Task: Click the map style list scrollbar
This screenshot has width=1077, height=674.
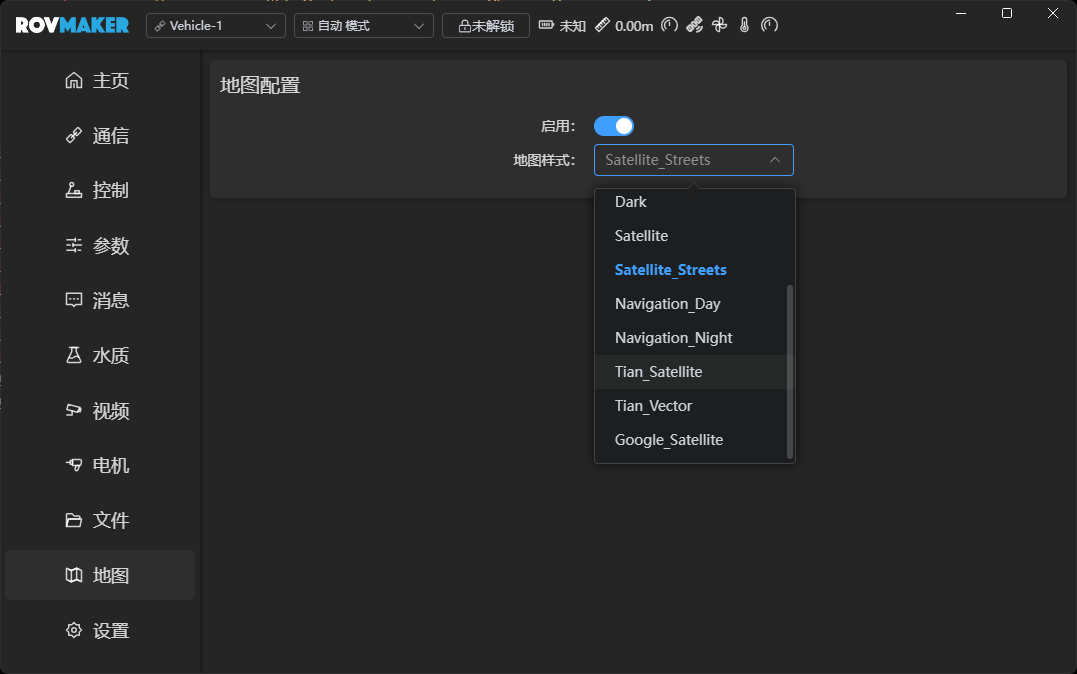Action: click(x=790, y=370)
